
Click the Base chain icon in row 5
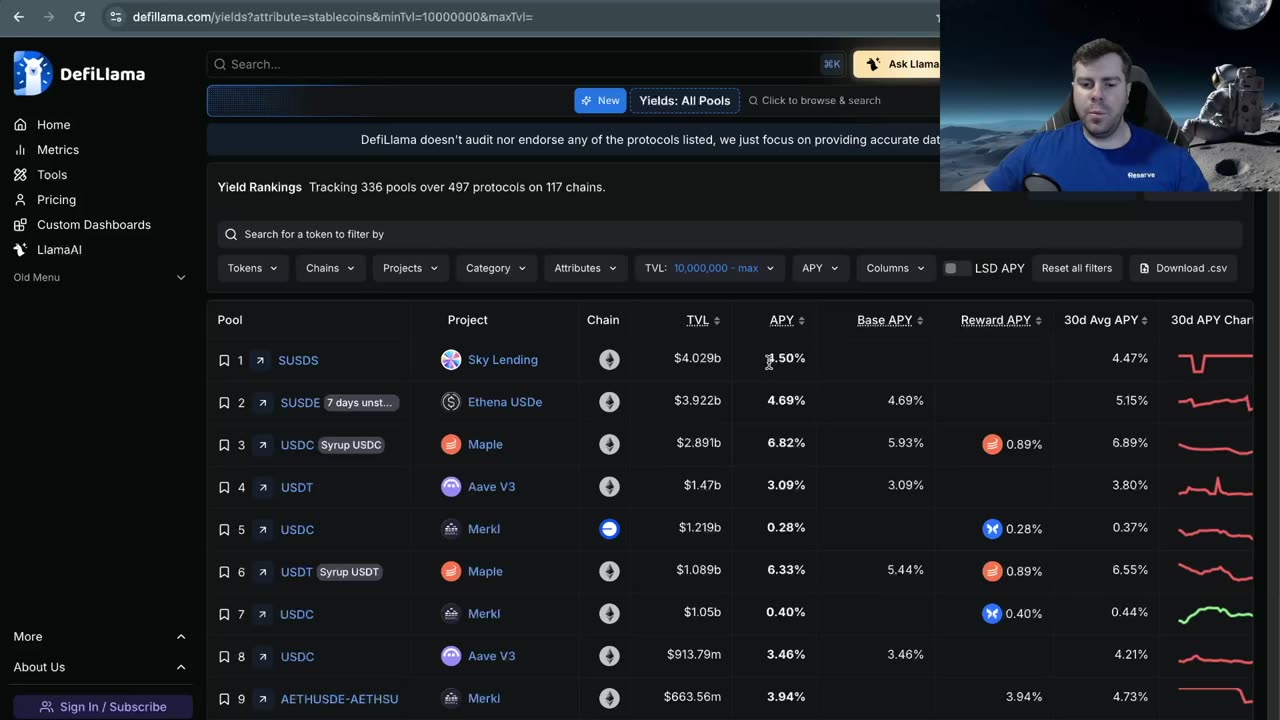click(609, 529)
